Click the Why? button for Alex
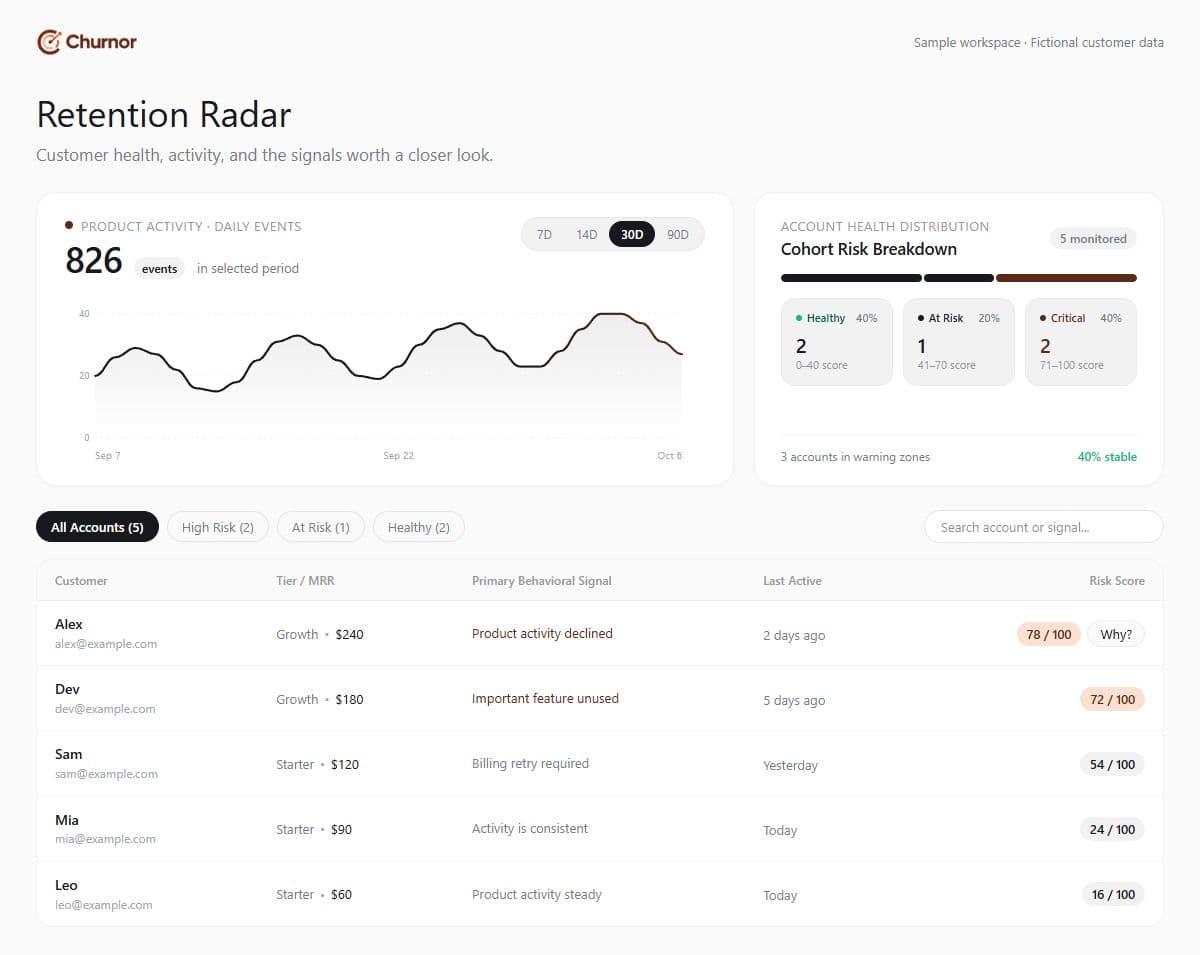The height and width of the screenshot is (955, 1200). tap(1116, 634)
